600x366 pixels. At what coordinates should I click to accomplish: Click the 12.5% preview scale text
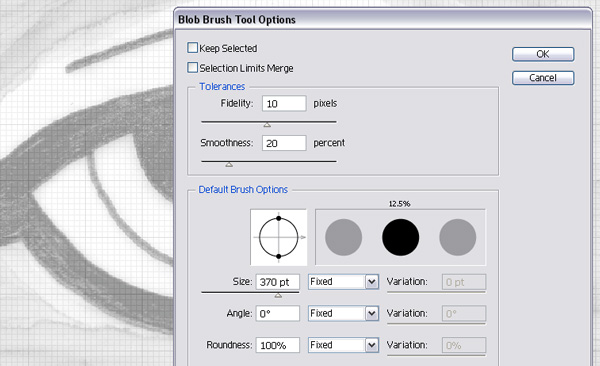399,204
